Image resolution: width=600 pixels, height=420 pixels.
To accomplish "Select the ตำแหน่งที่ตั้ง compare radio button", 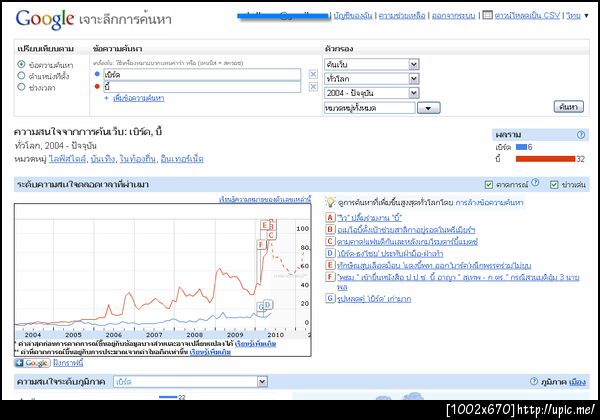I will coord(21,75).
